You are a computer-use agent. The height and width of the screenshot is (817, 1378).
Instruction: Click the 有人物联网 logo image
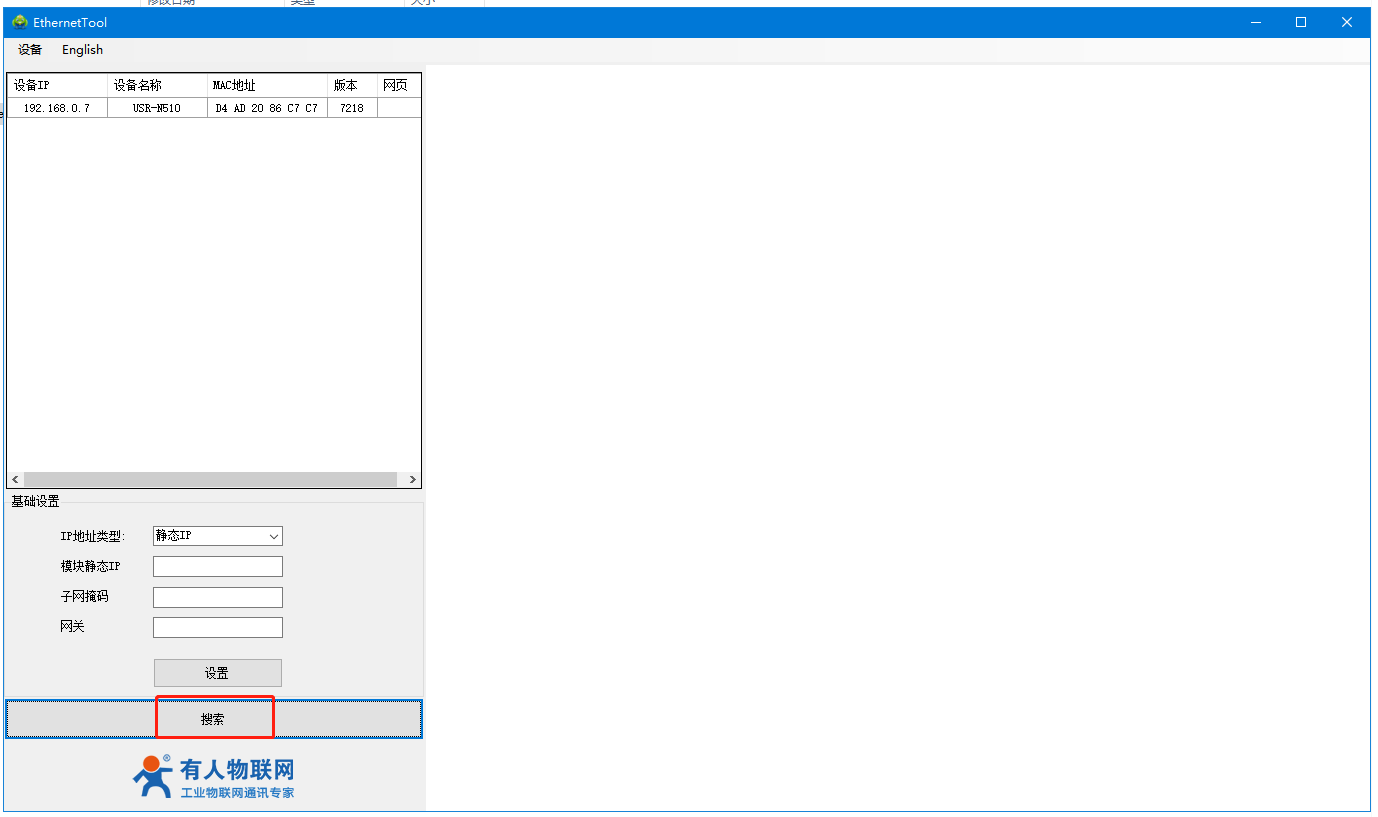pos(214,777)
